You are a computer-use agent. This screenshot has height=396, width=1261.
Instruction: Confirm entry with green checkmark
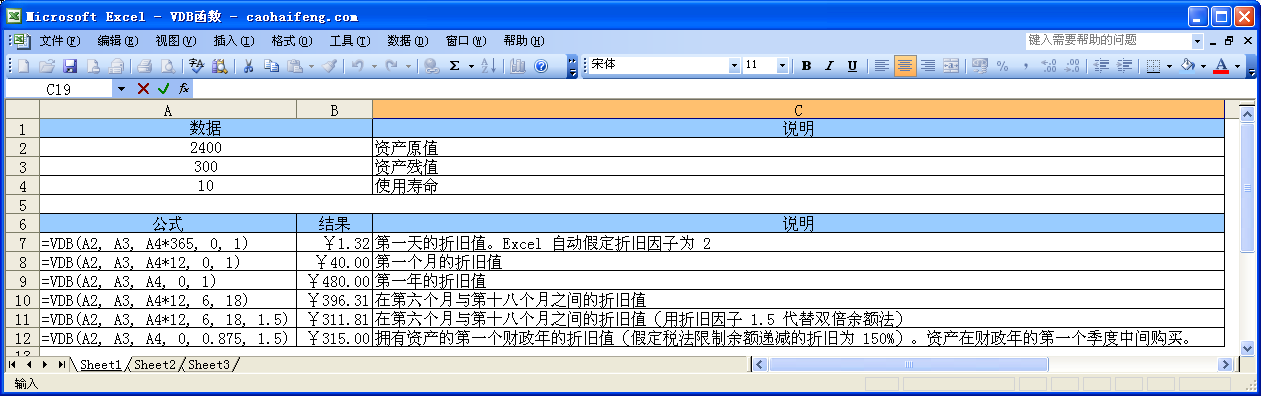click(163, 89)
